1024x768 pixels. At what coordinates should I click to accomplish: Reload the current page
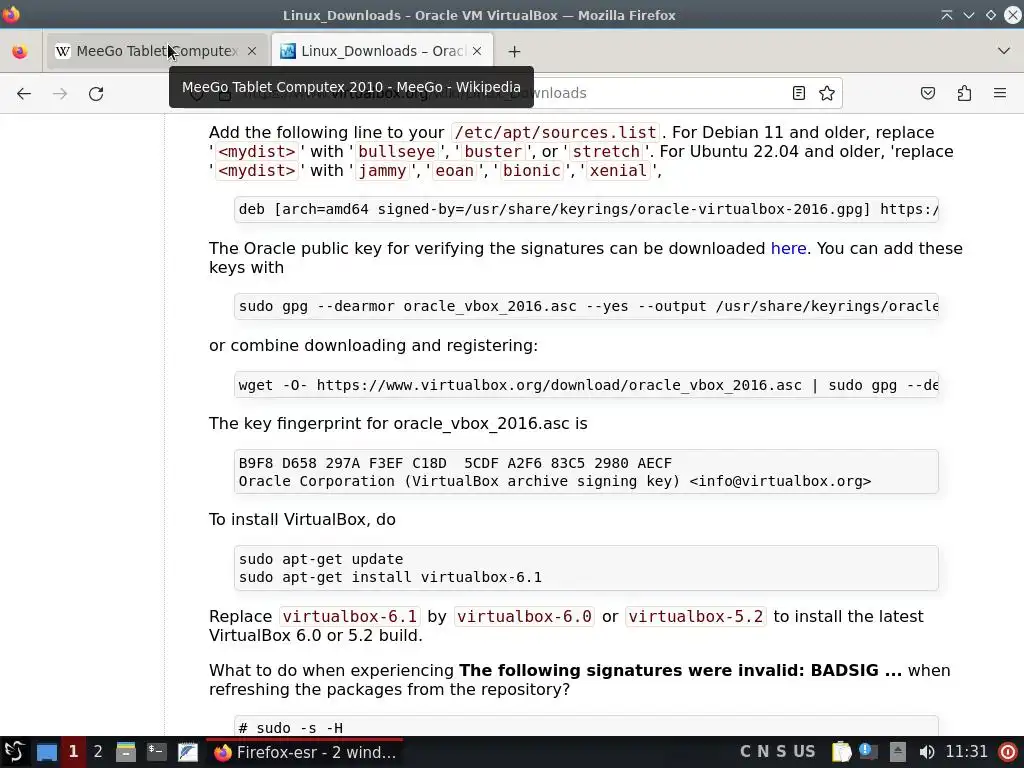96,93
